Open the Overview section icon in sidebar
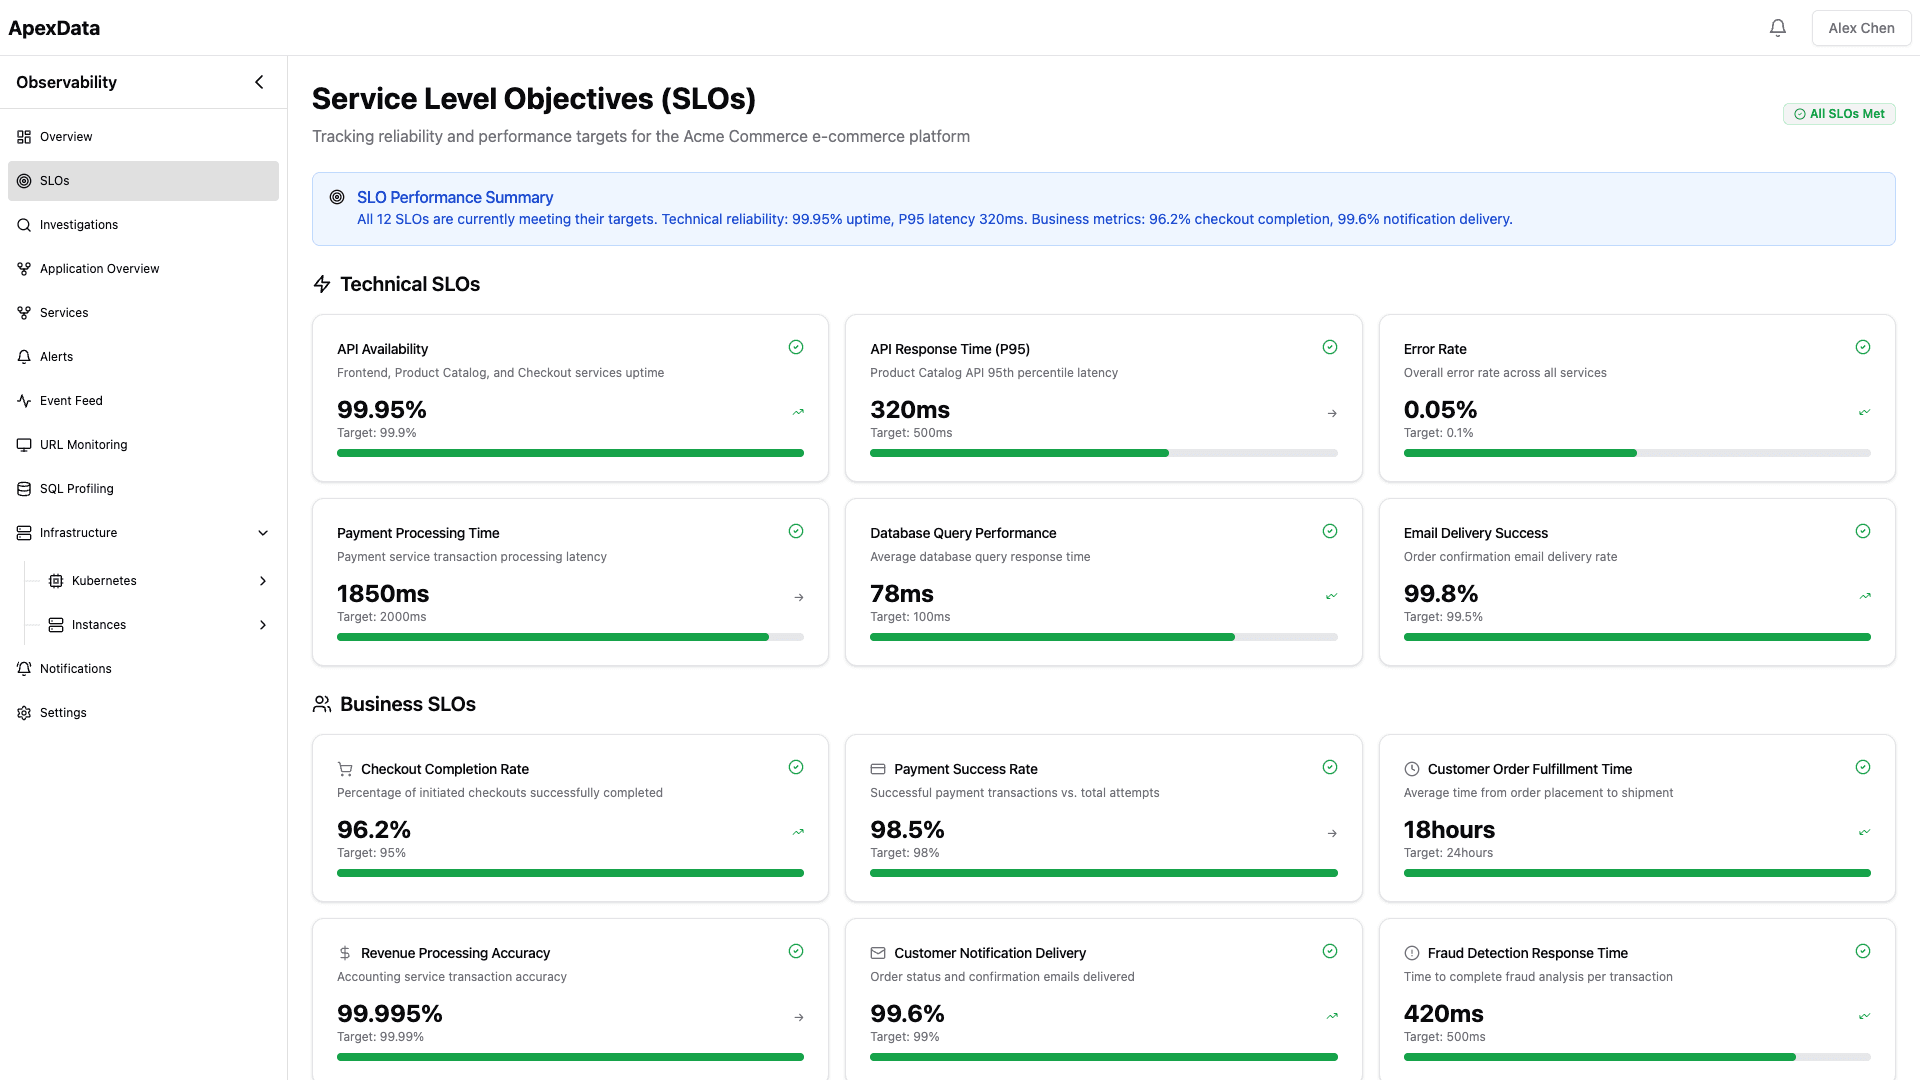This screenshot has height=1080, width=1920. [24, 136]
